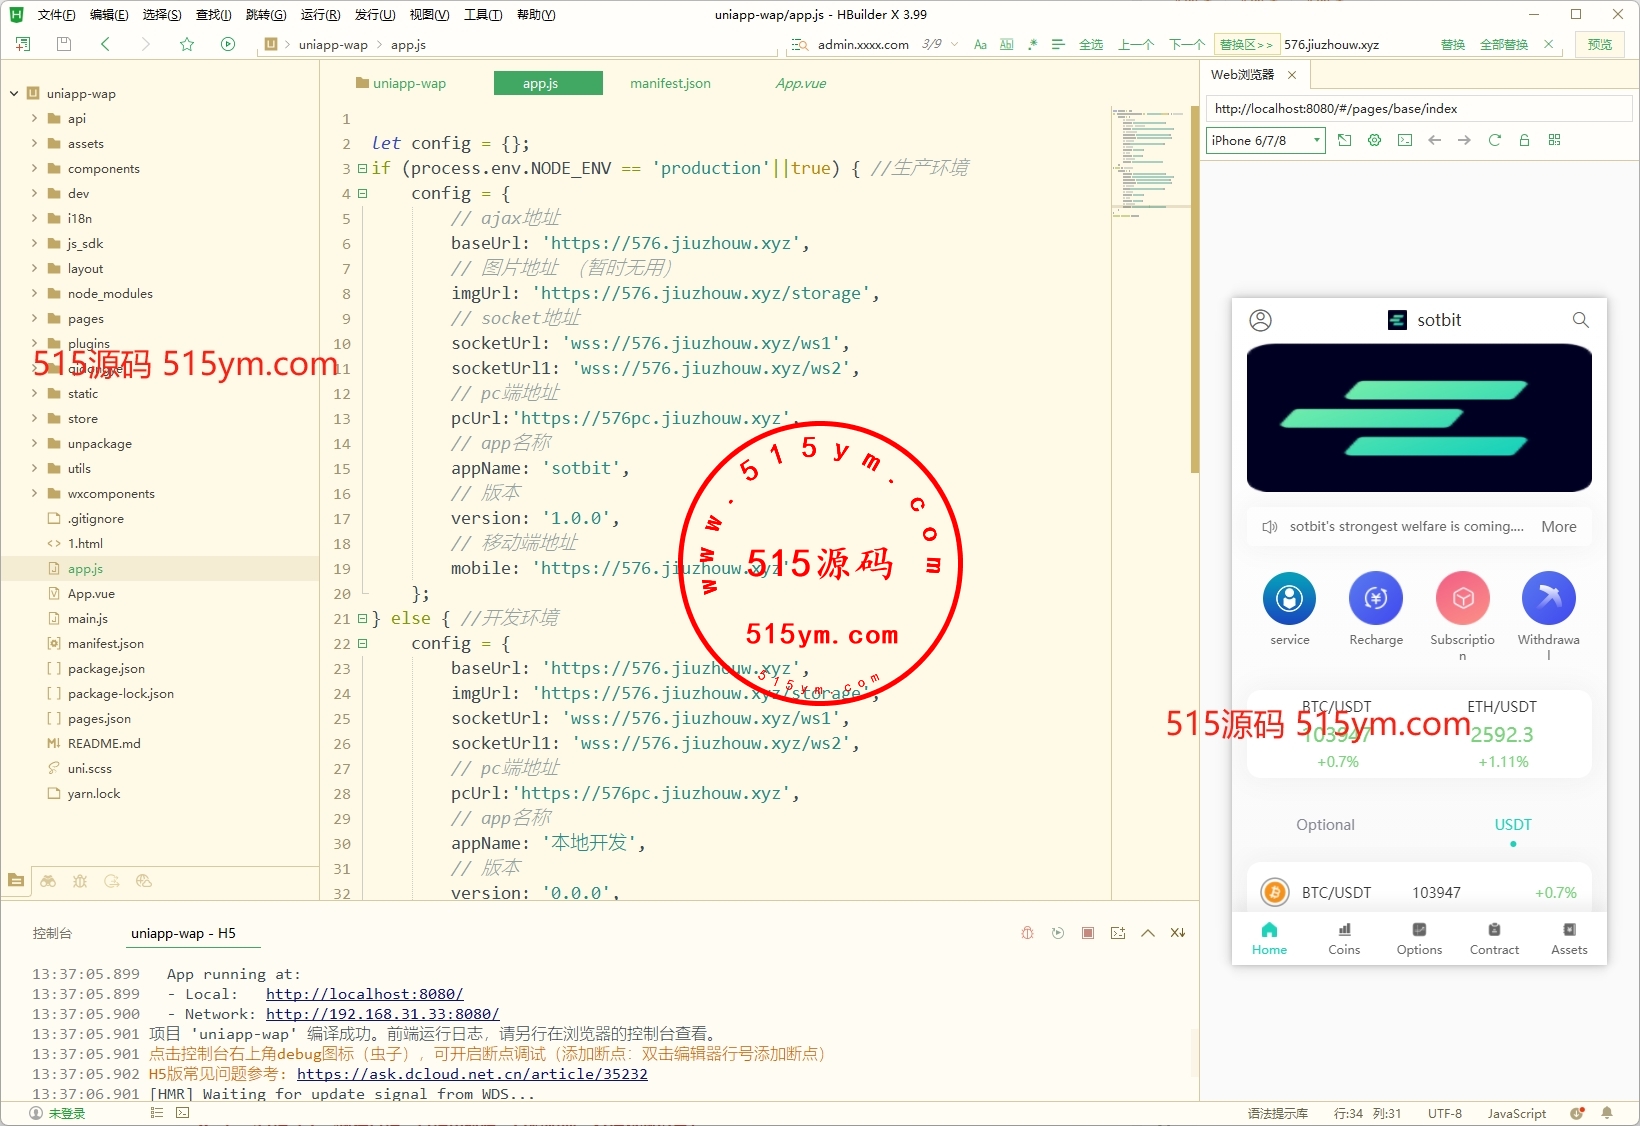Click the editor vertical scrollbar thumb

1194,290
